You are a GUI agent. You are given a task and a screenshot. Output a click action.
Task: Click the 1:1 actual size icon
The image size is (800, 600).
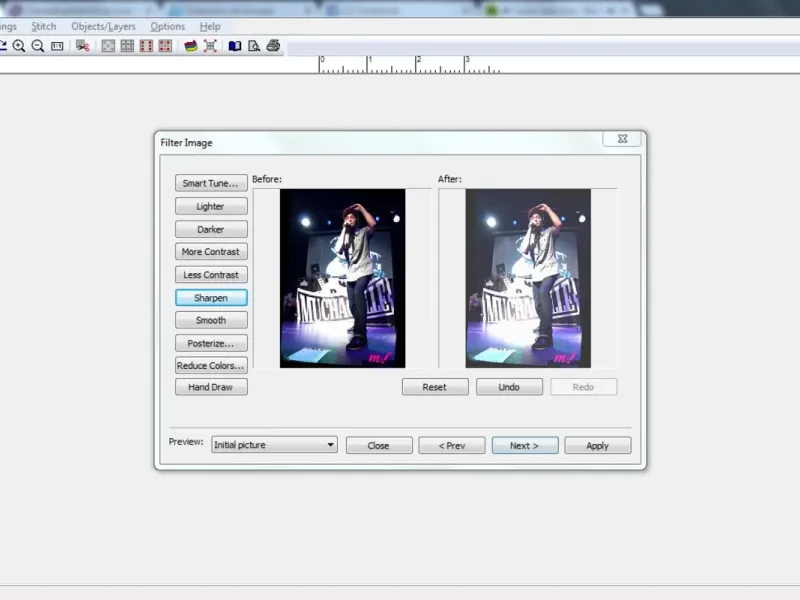pyautogui.click(x=57, y=46)
